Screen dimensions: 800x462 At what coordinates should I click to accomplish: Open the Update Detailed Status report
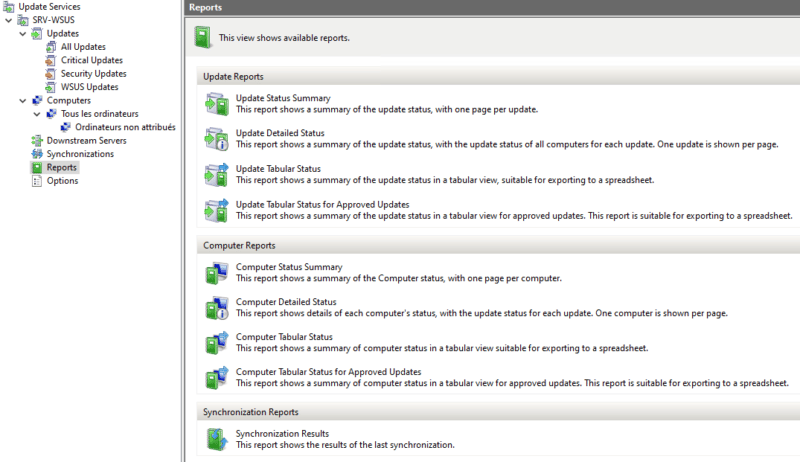280,133
